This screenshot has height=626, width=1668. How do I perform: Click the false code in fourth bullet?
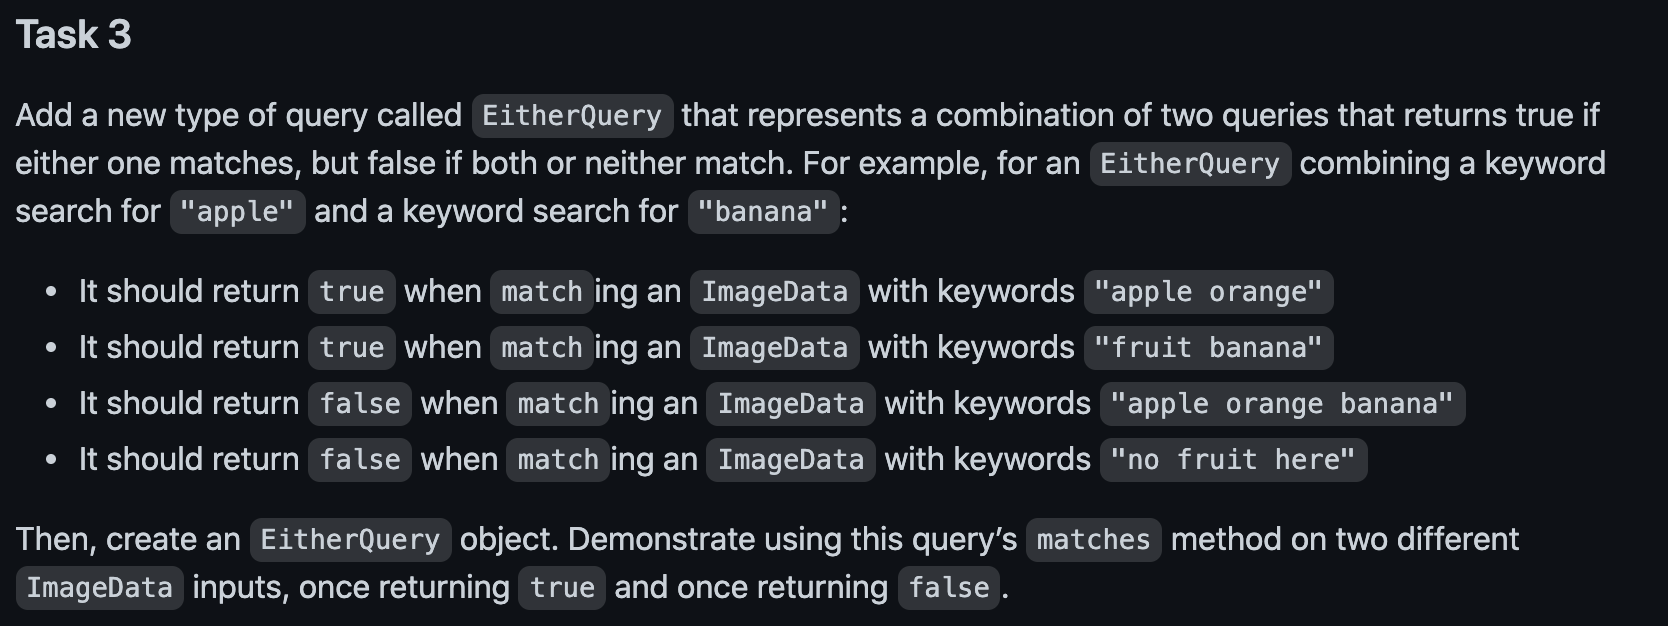pos(360,460)
